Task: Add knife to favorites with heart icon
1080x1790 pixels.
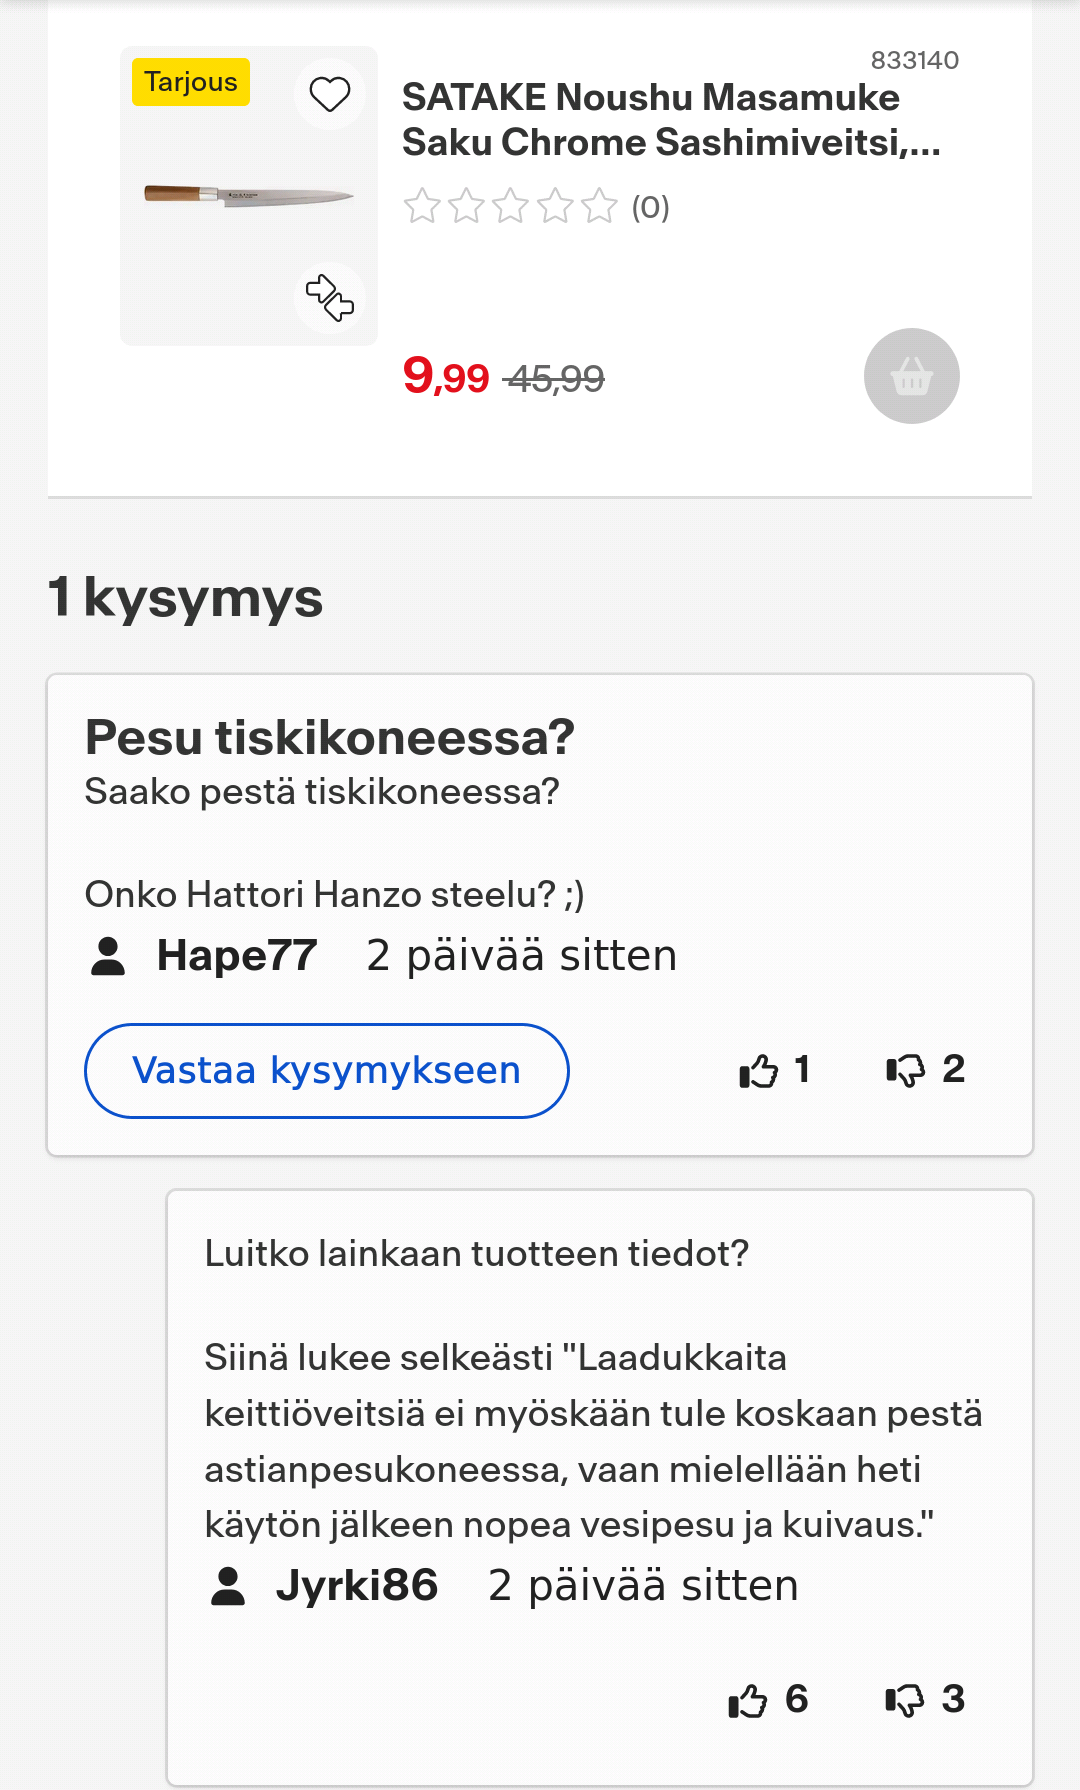Action: tap(329, 95)
